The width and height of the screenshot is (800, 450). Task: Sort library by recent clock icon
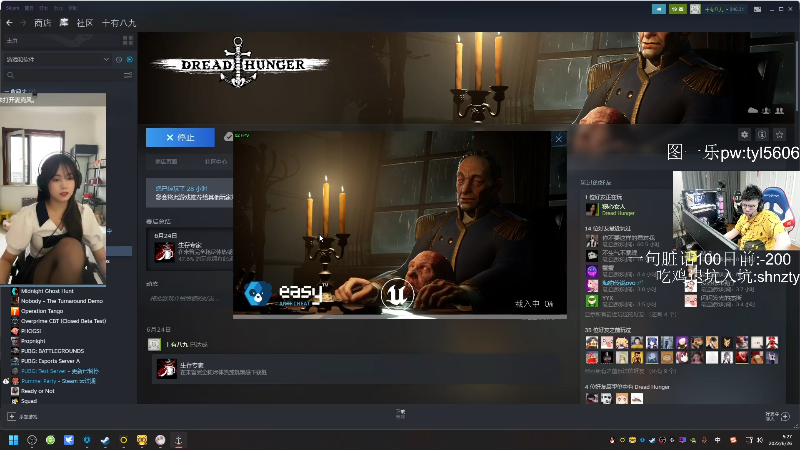pyautogui.click(x=119, y=60)
